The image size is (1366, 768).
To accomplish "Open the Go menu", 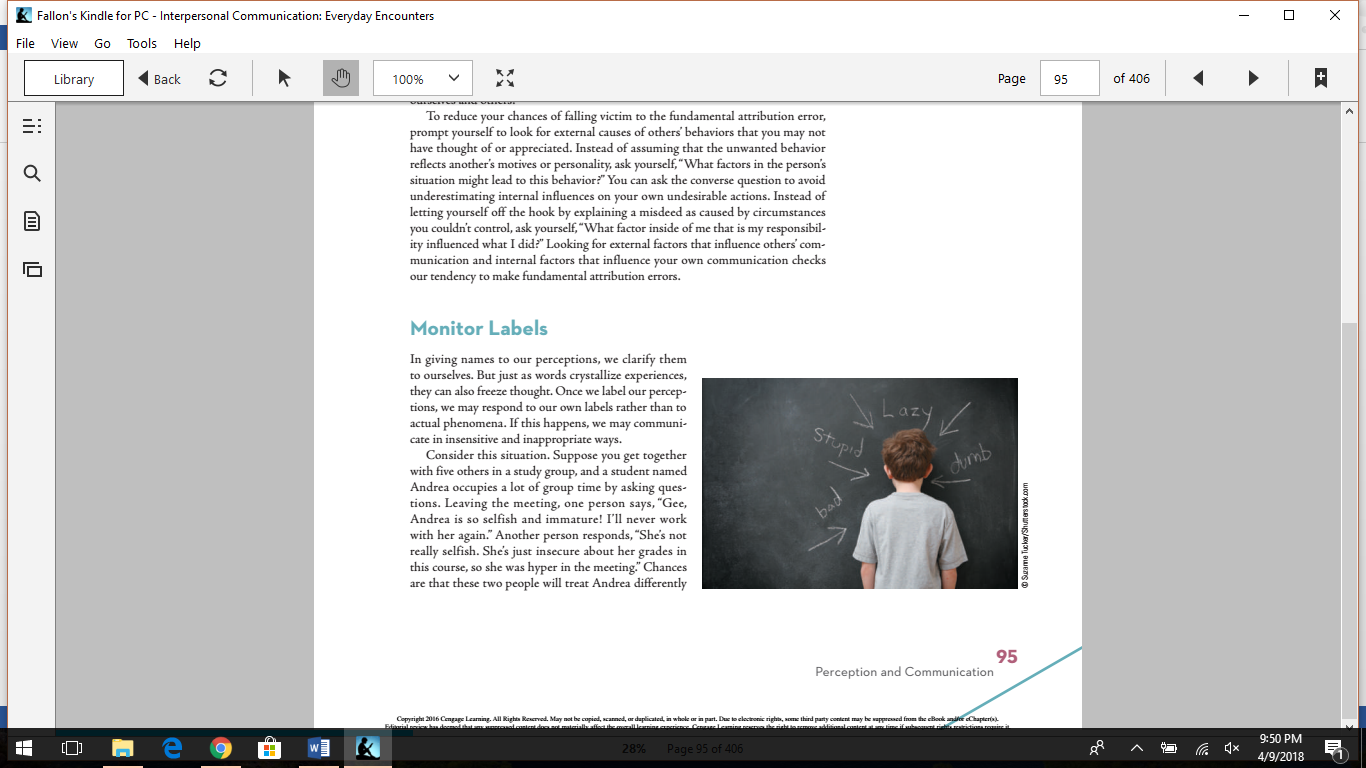I will tap(102, 43).
